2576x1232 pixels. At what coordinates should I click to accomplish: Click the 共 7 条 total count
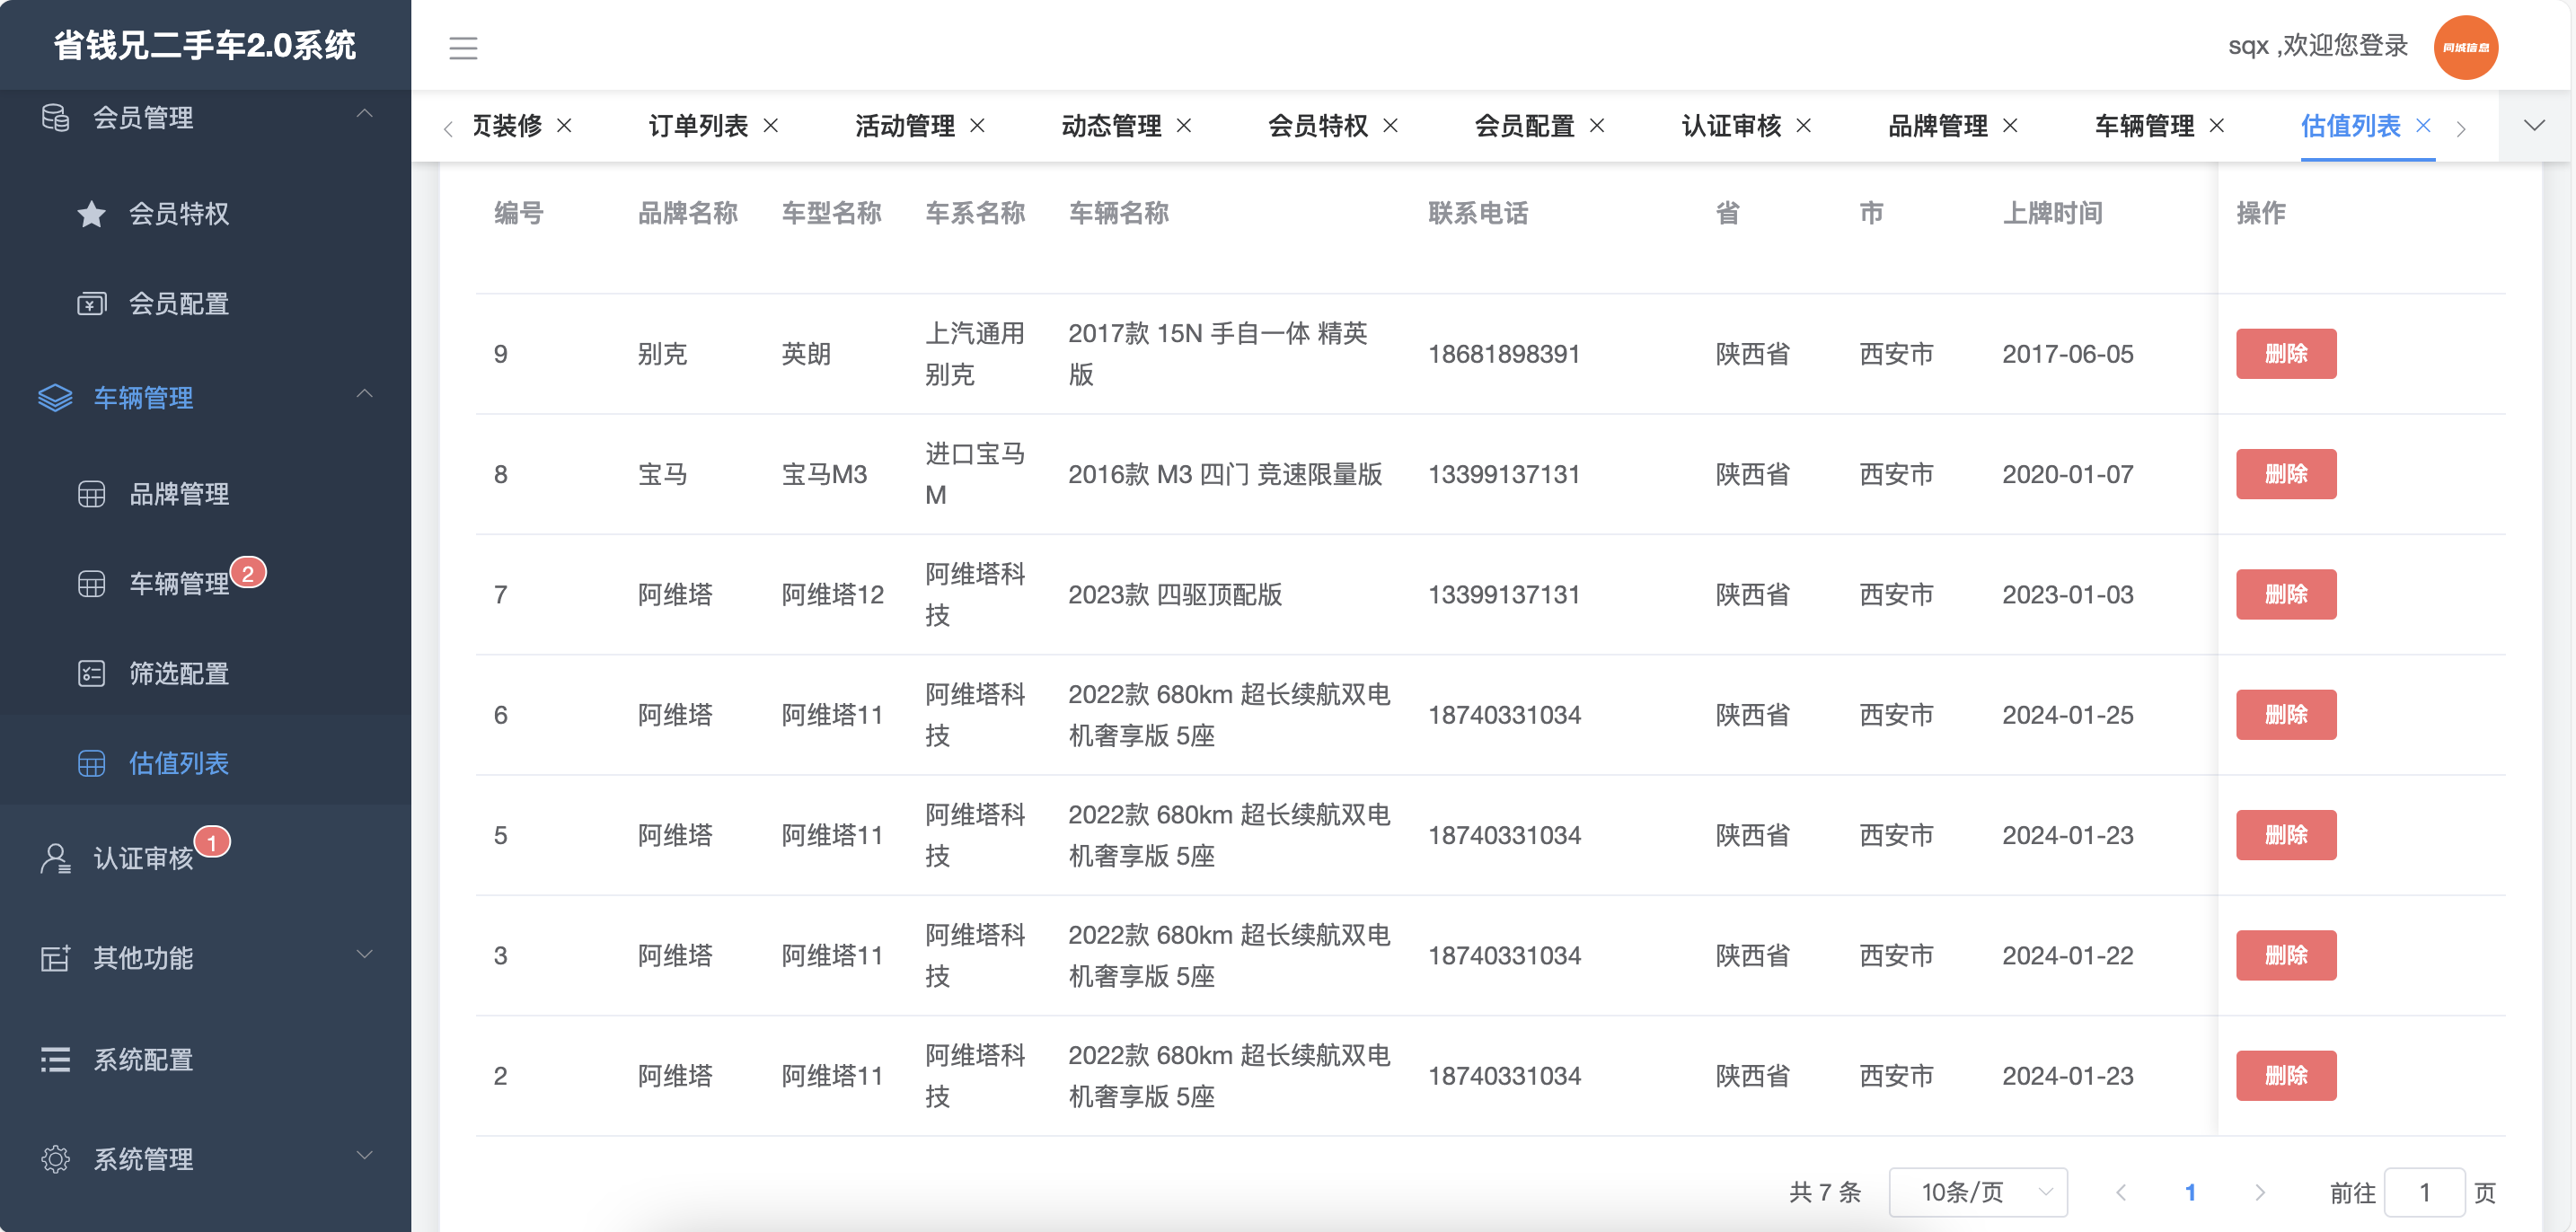pos(1825,1192)
